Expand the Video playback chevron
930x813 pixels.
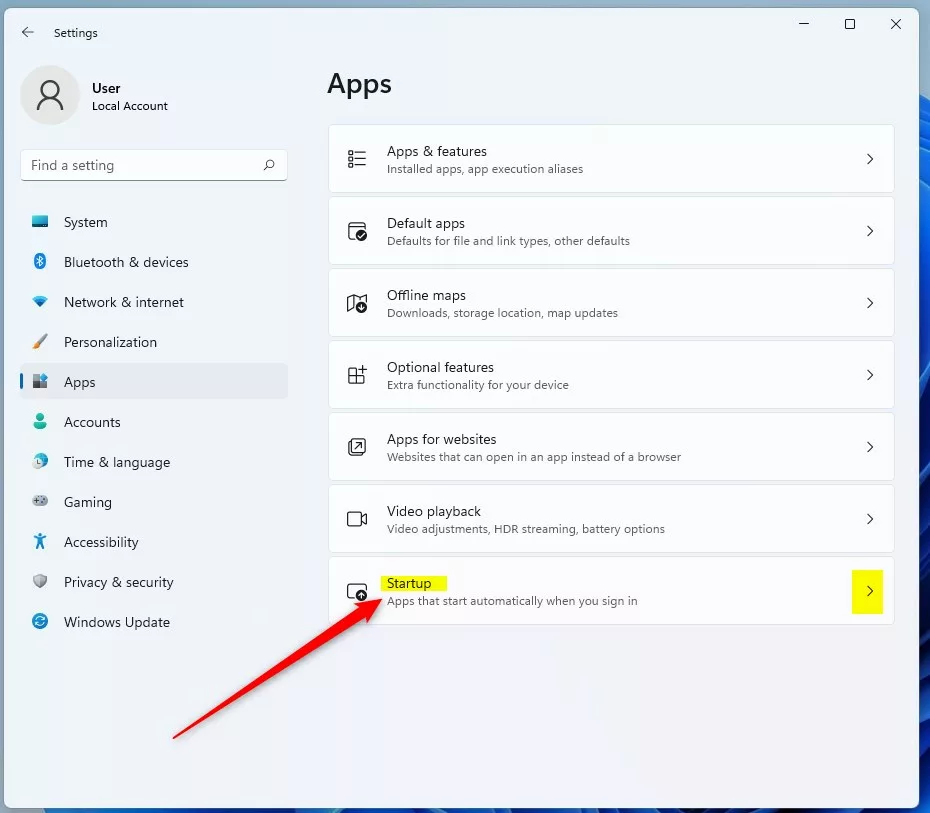869,519
